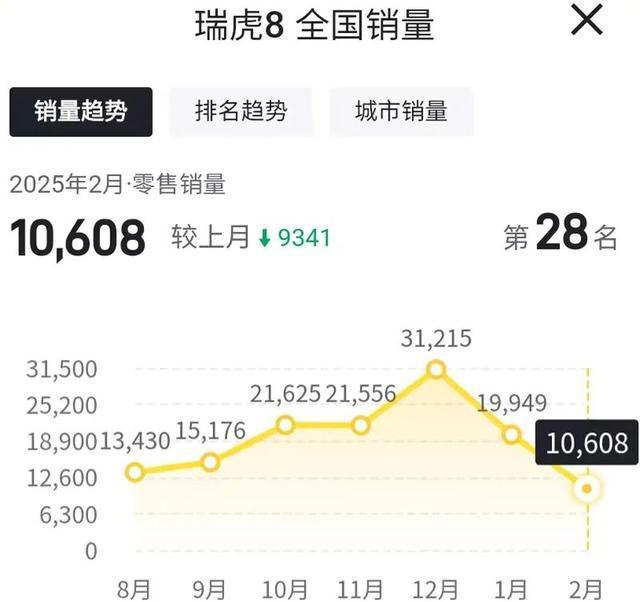Click the 9341 decrease value
Viewport: 640px width, 602px height.
point(304,238)
